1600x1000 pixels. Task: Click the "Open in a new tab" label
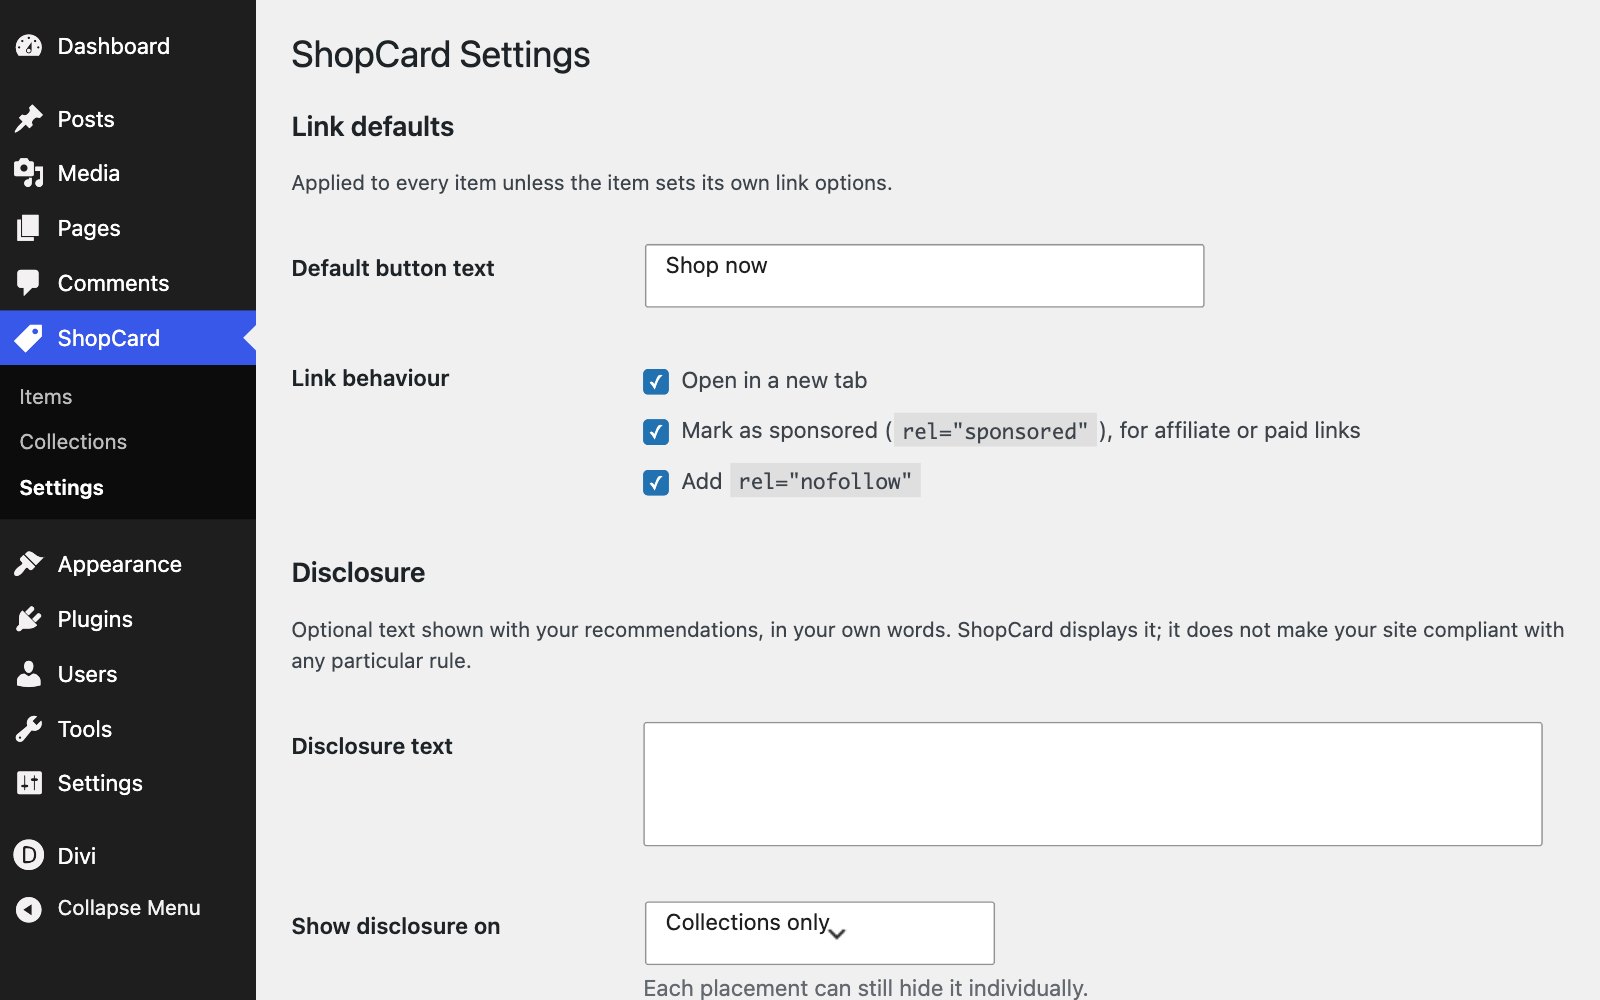(x=774, y=380)
